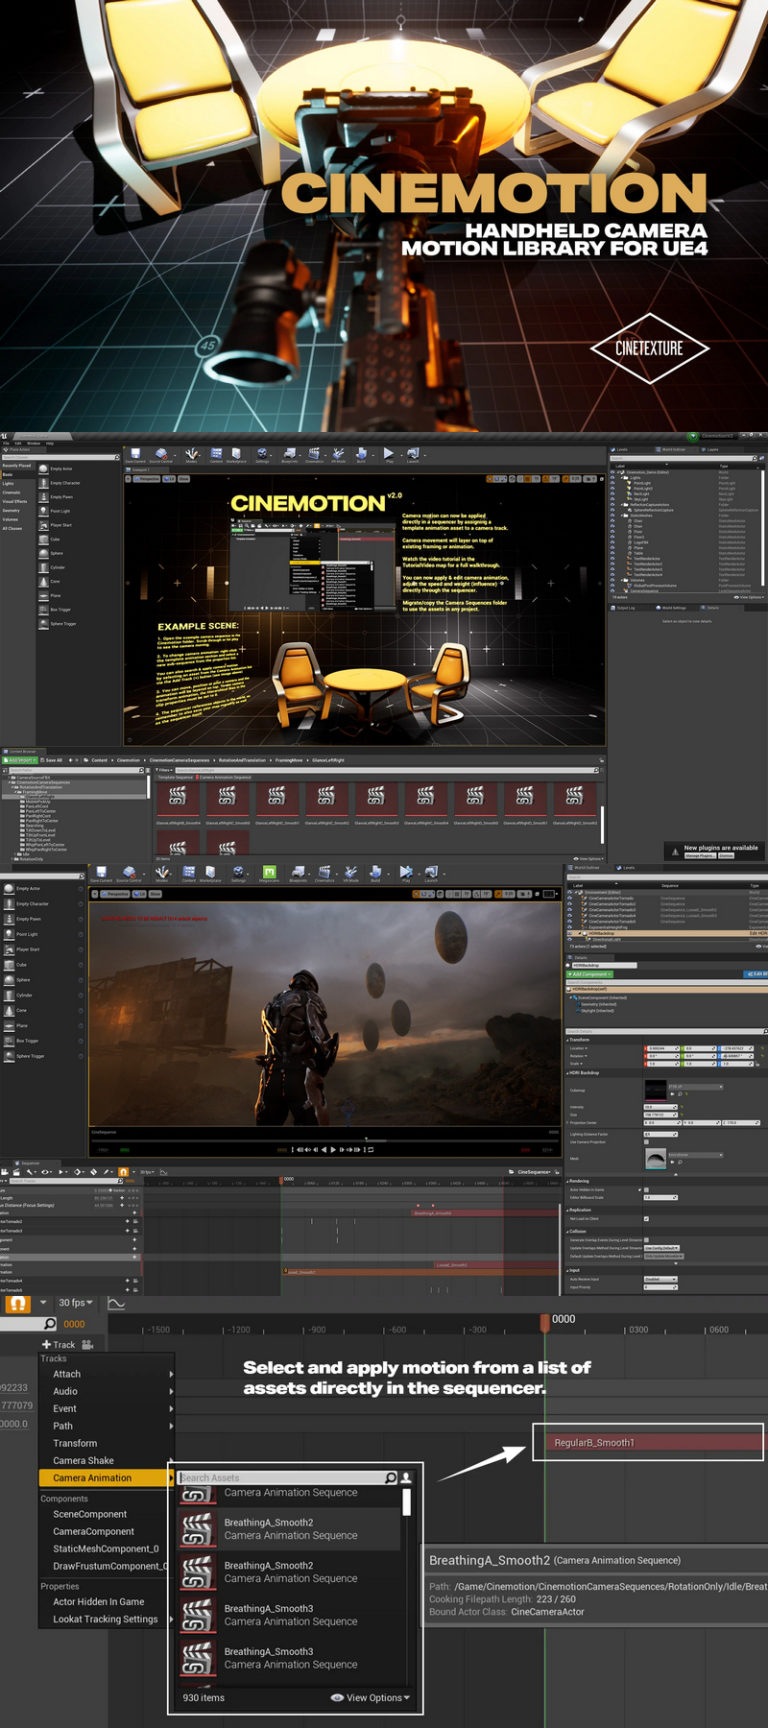Click magnifier icon in the track search box

point(50,1324)
